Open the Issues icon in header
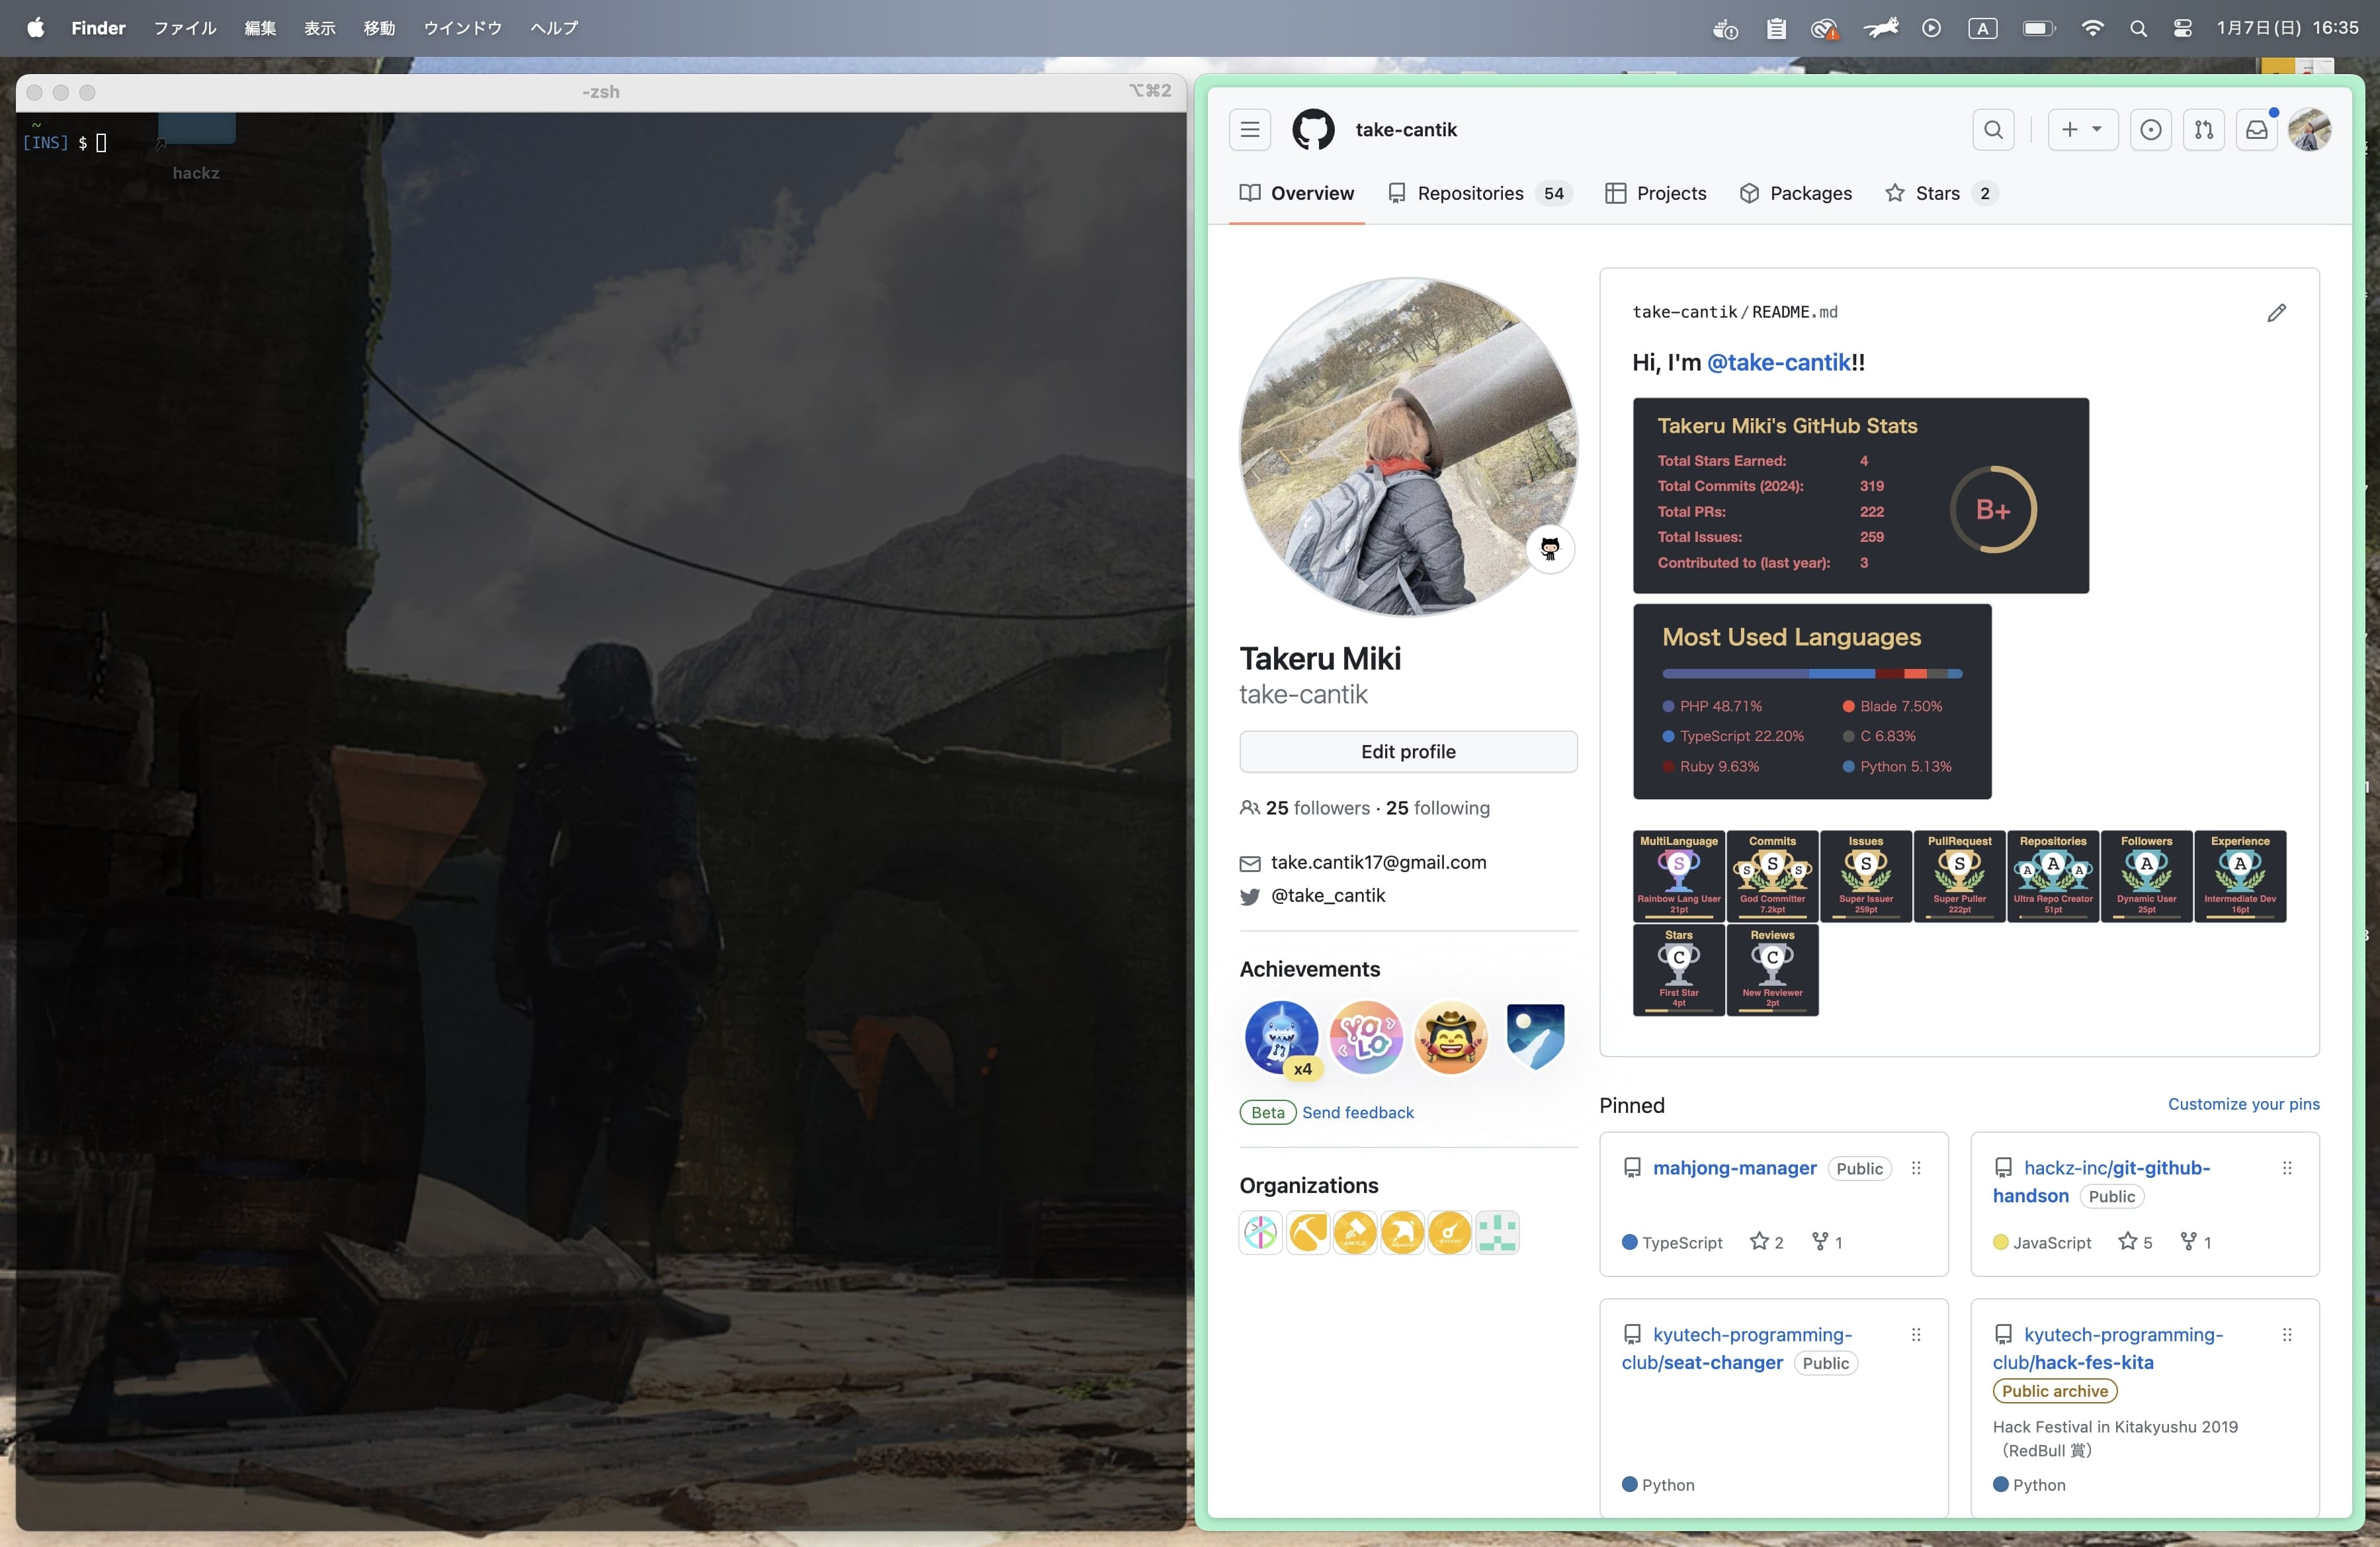 pos(2150,130)
